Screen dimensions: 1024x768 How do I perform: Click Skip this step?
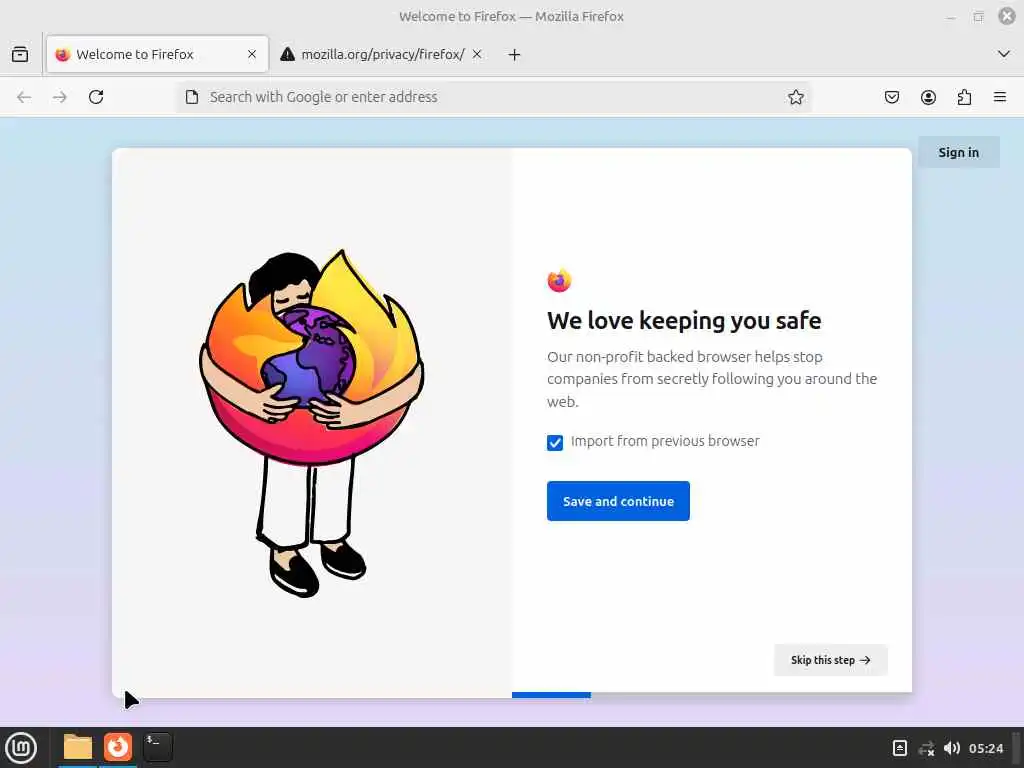(x=831, y=660)
